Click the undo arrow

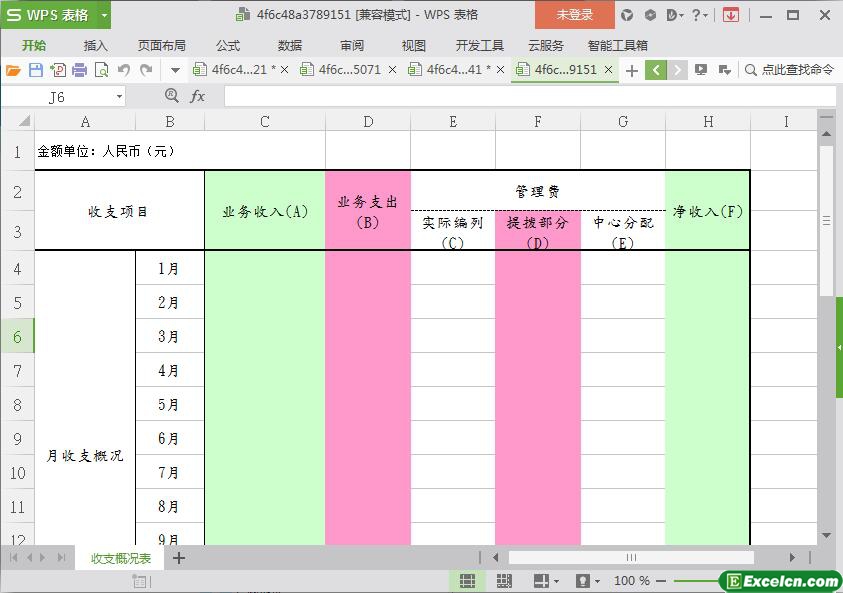[124, 70]
